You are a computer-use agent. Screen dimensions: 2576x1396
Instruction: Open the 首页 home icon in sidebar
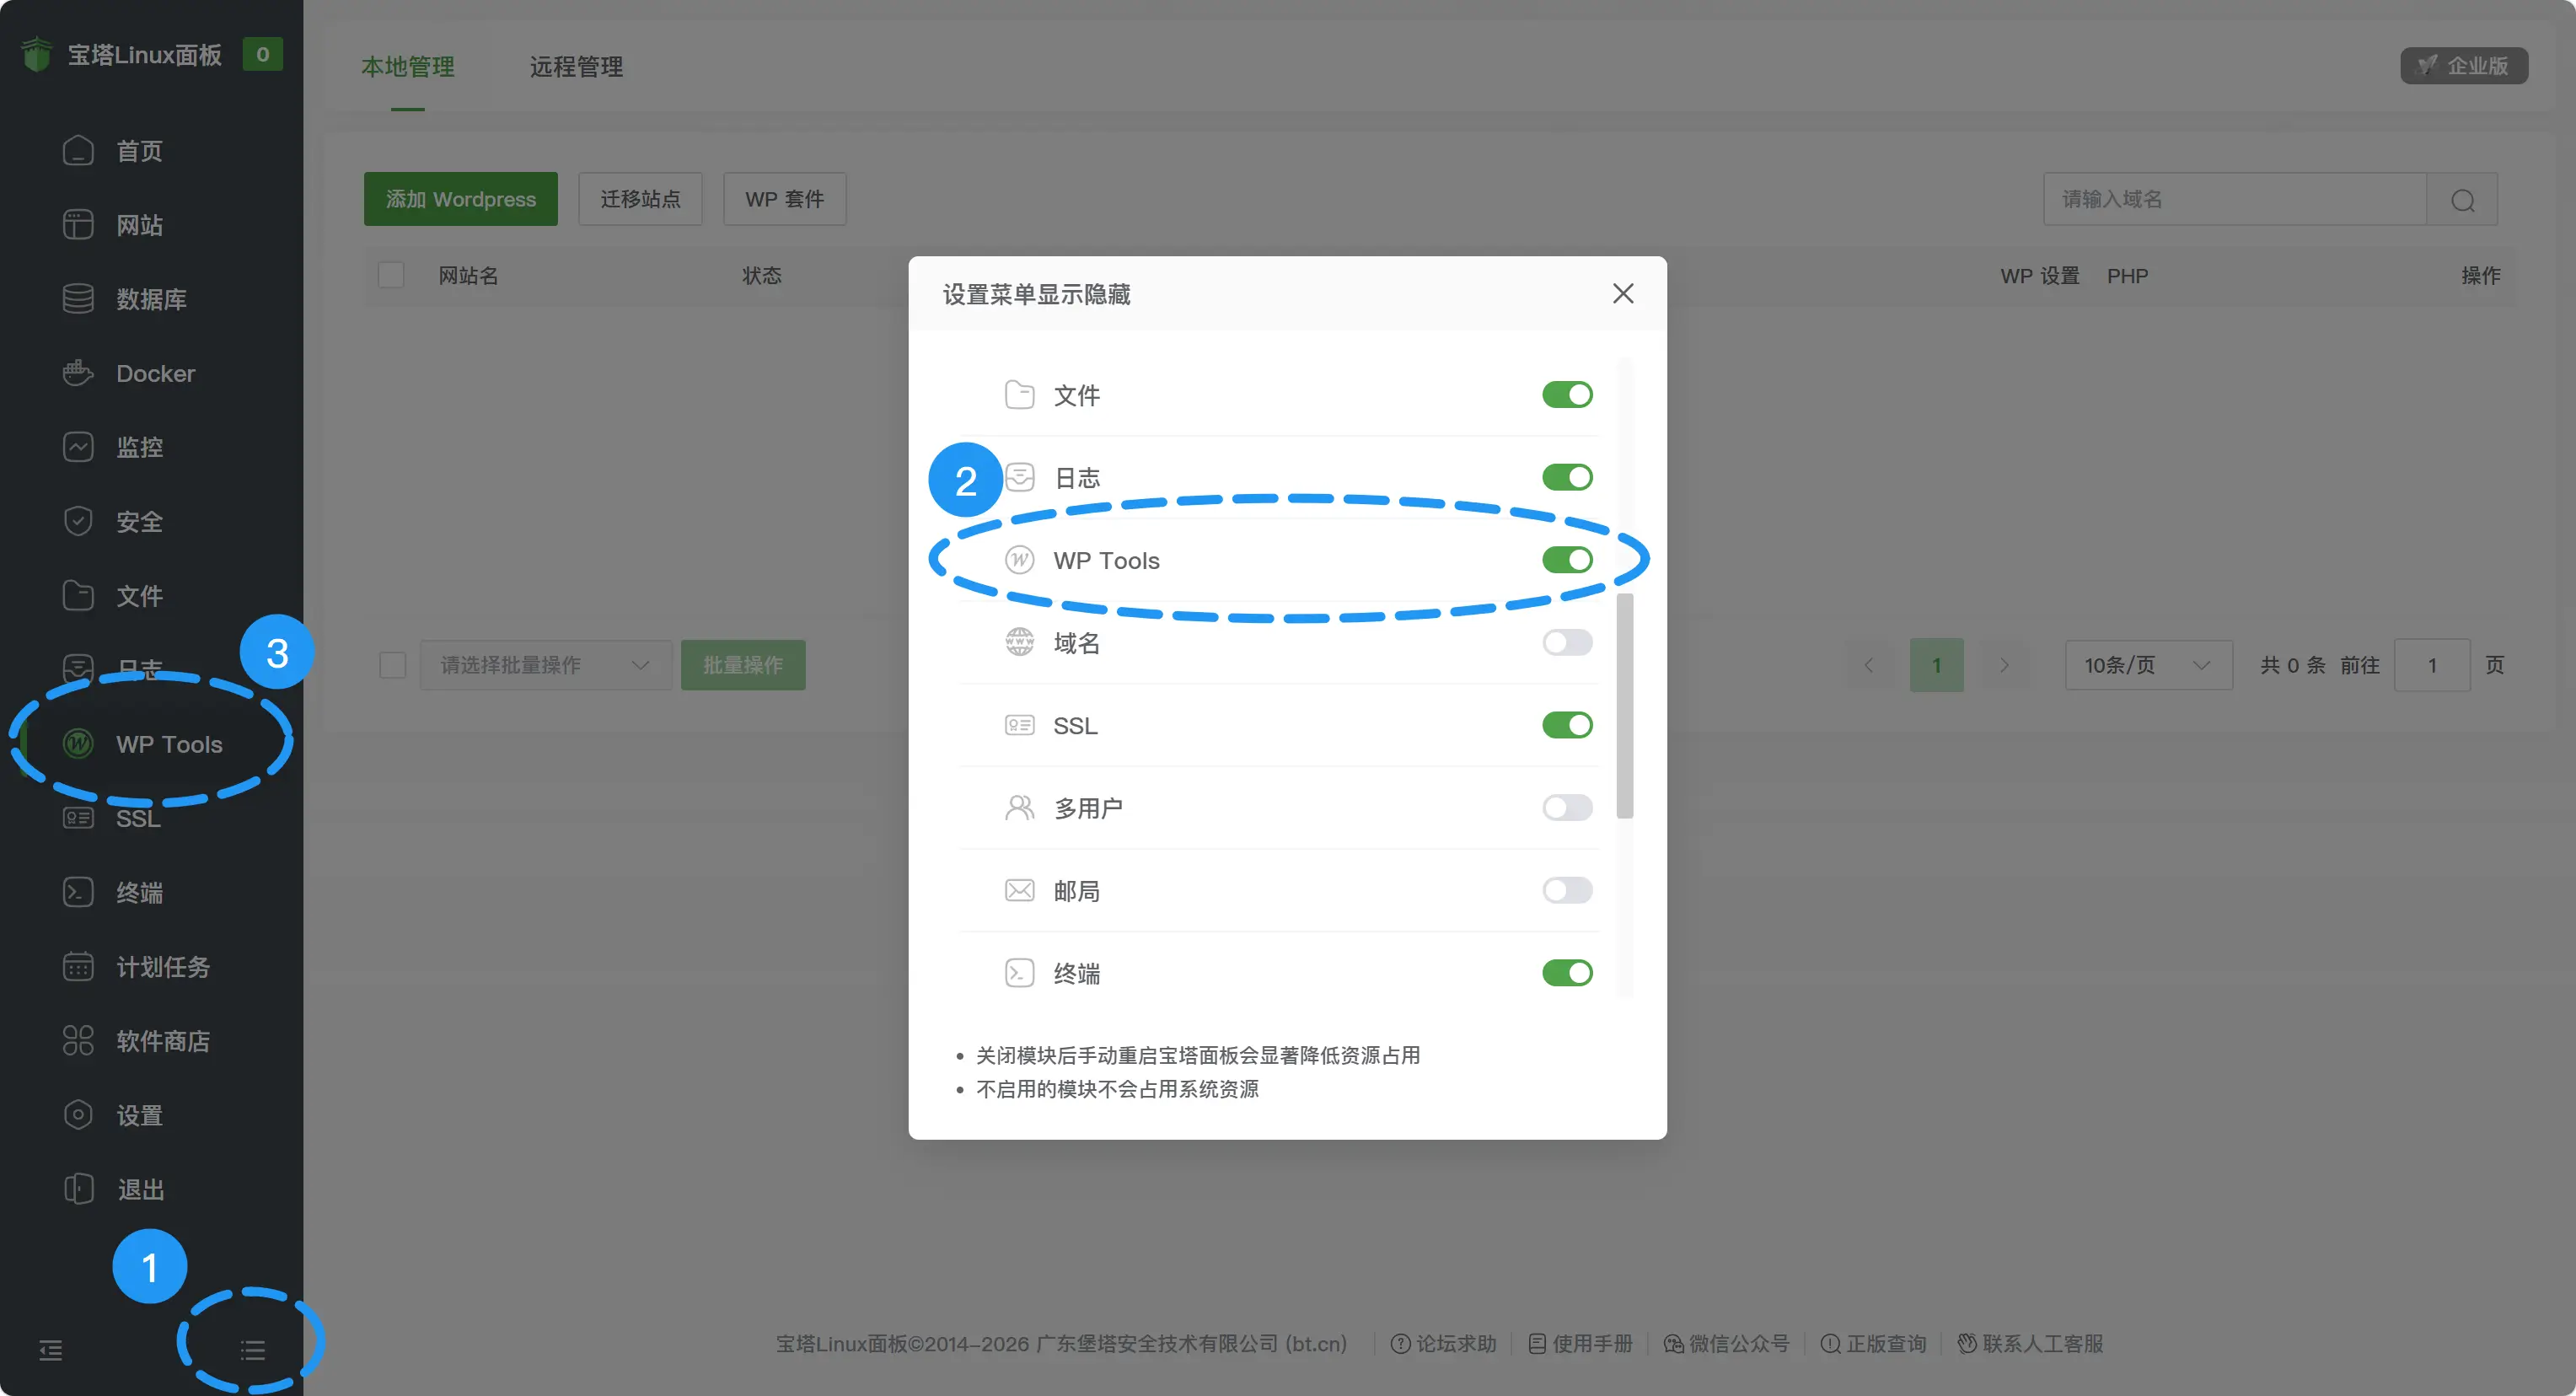78,151
